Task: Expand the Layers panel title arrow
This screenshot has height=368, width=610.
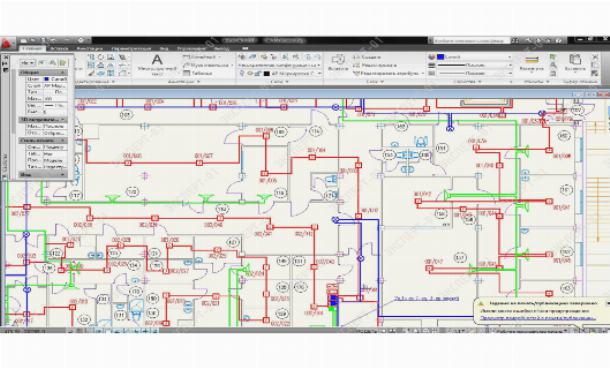Action: 287,82
